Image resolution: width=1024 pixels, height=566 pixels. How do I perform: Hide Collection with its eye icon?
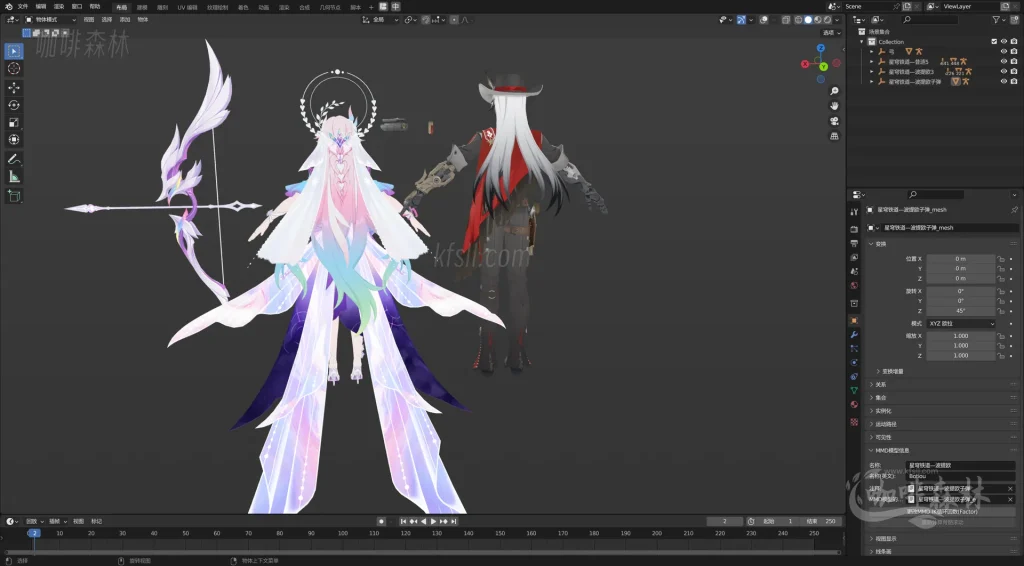click(1004, 42)
